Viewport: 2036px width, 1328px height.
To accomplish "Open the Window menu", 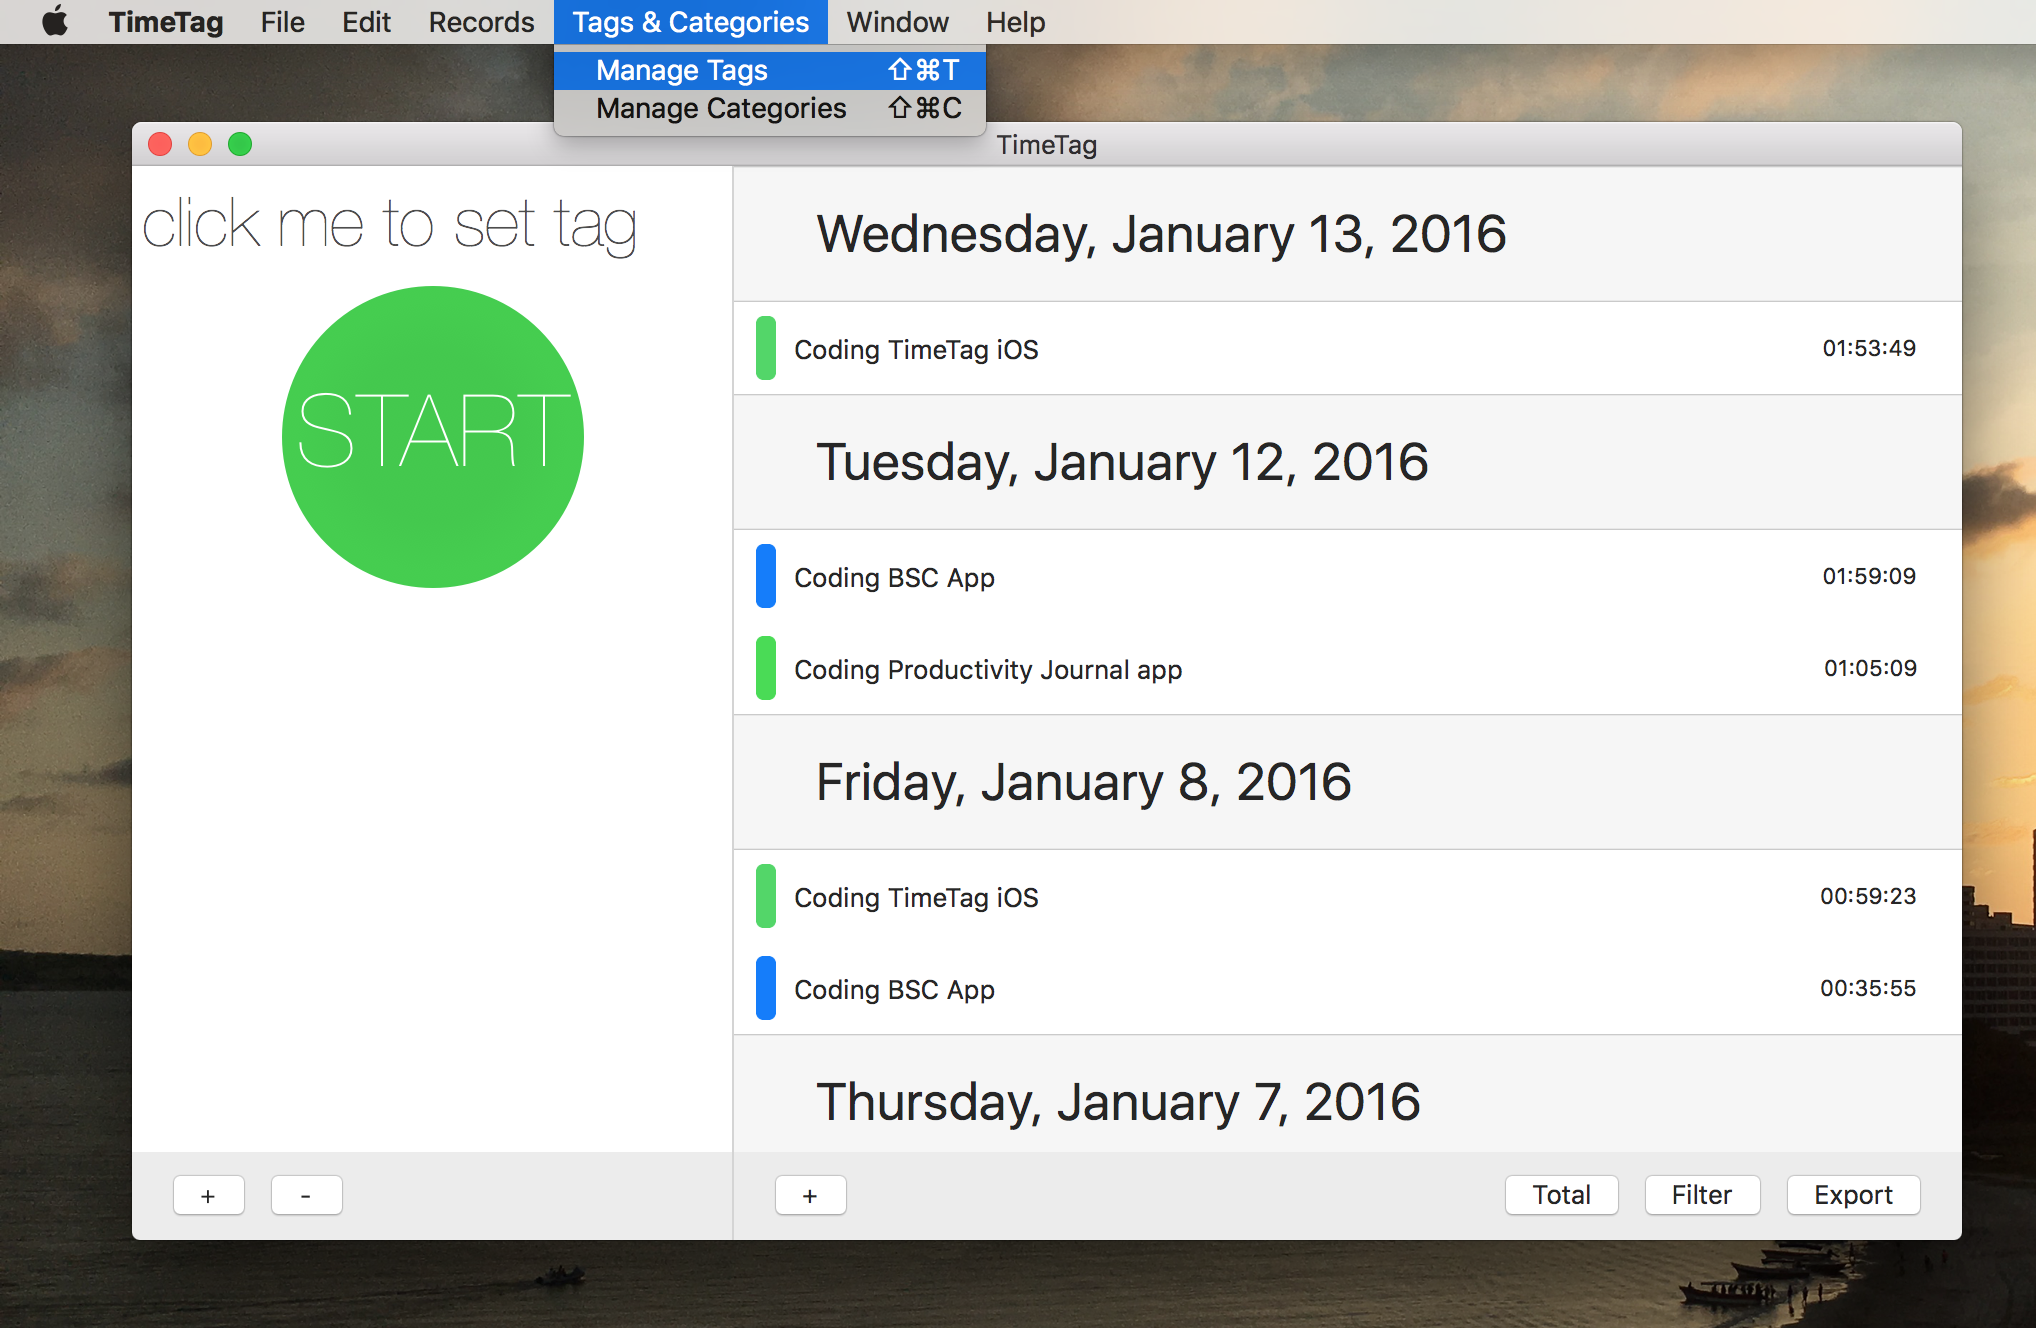I will click(x=897, y=21).
